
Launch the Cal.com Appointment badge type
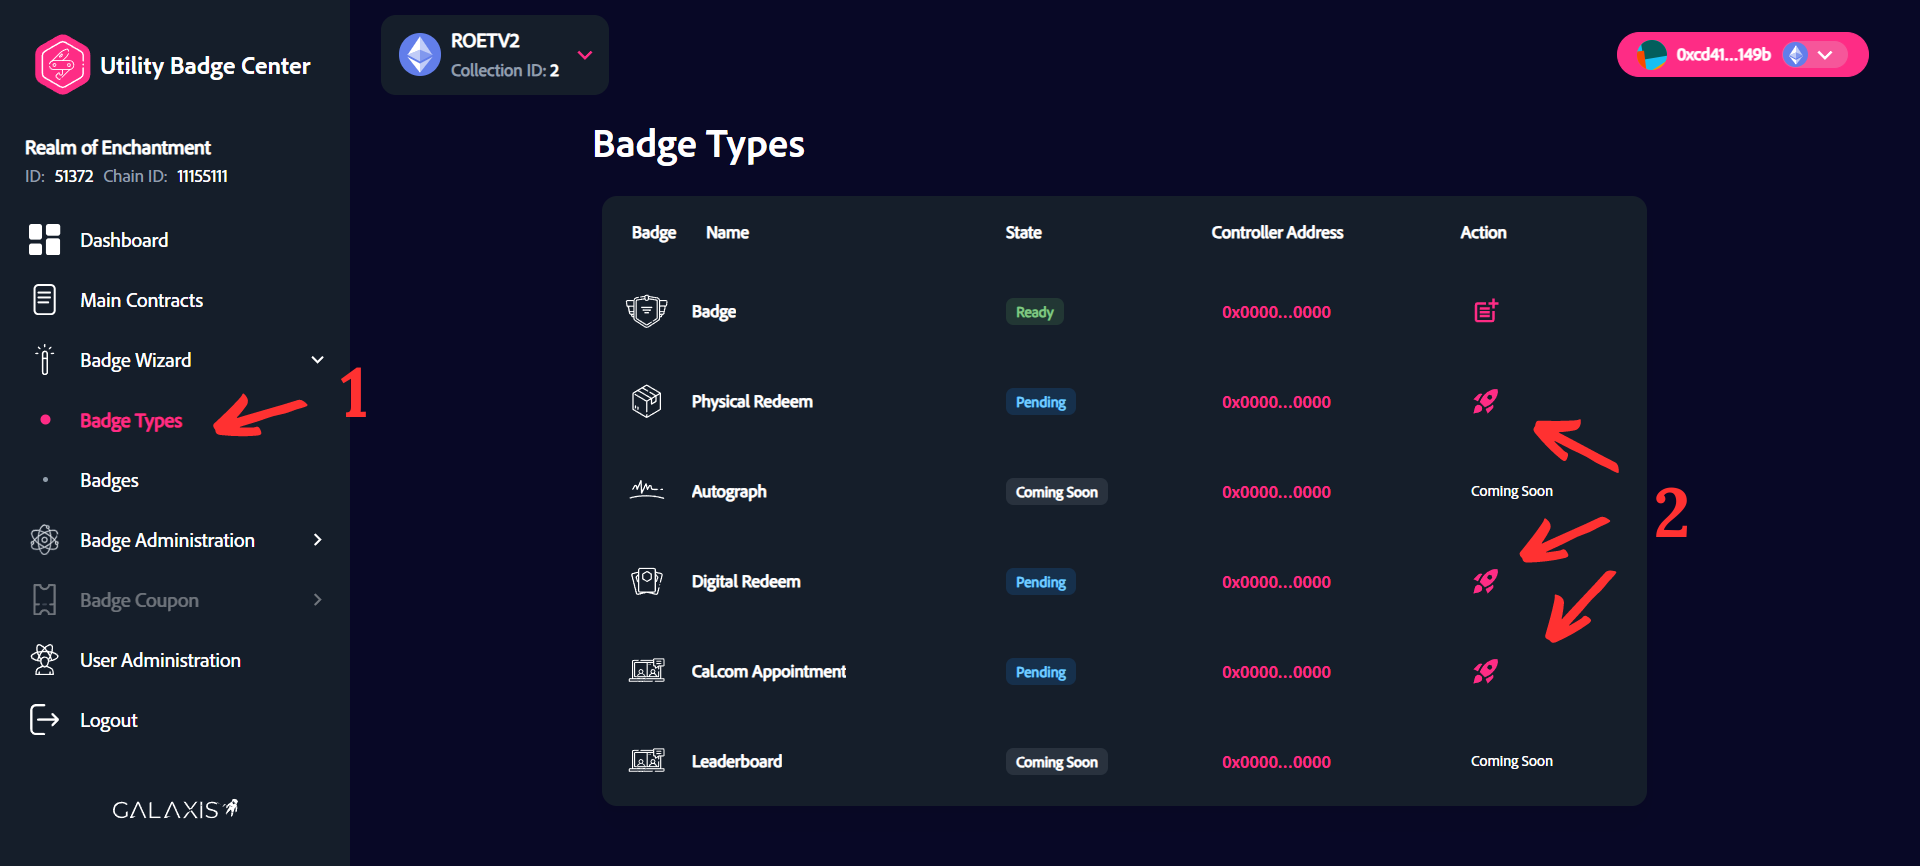1485,672
